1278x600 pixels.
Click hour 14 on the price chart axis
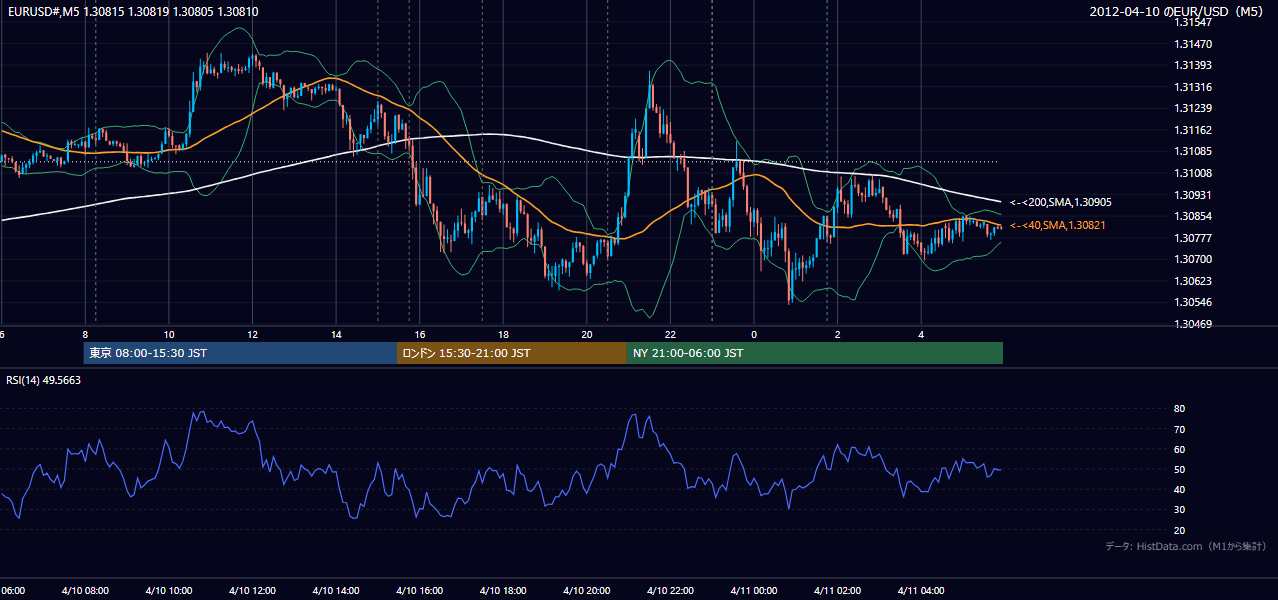pyautogui.click(x=335, y=335)
